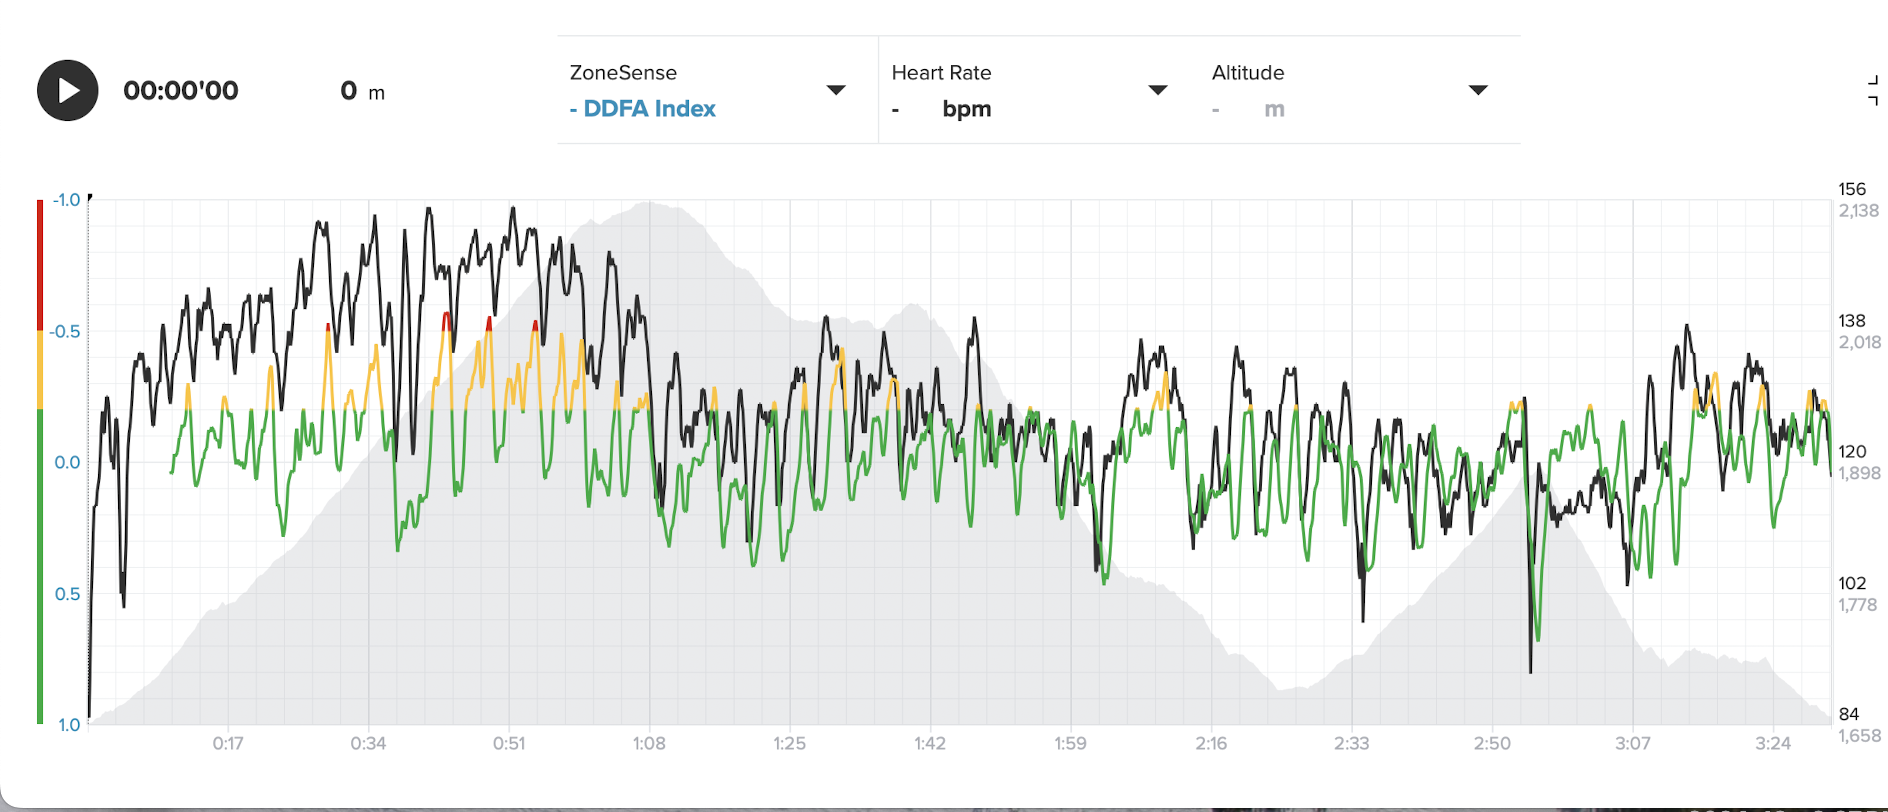Click the Altitude heading
The width and height of the screenshot is (1888, 812).
pos(1248,73)
